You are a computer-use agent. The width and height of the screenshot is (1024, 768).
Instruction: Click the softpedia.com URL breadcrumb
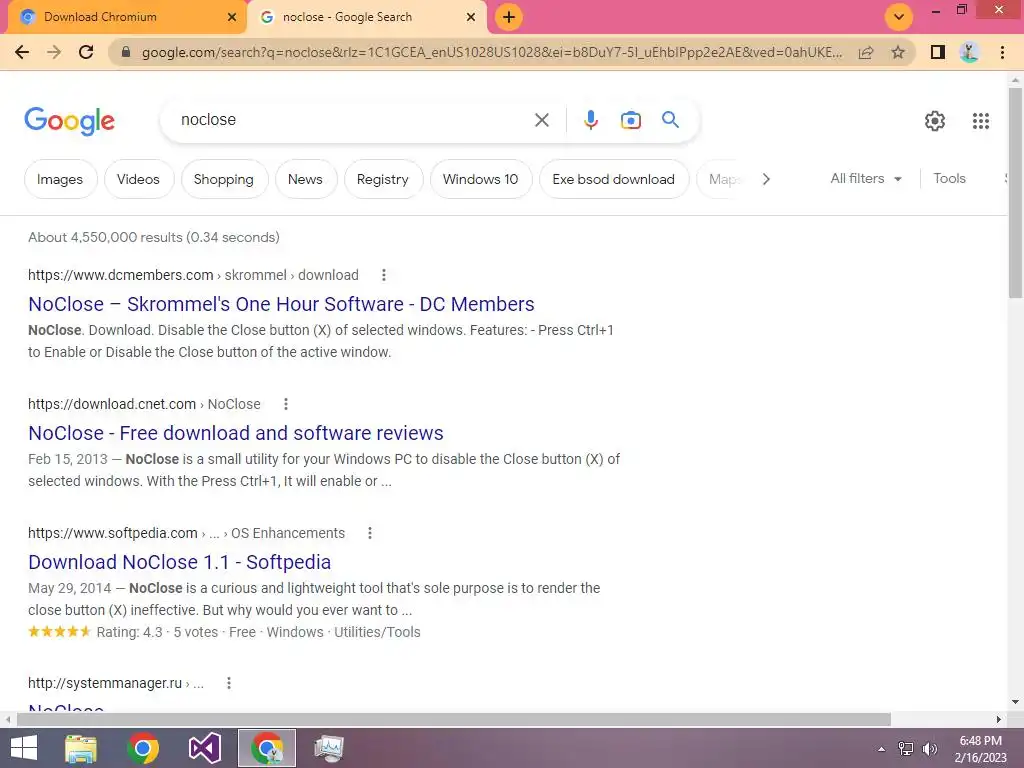pyautogui.click(x=186, y=533)
